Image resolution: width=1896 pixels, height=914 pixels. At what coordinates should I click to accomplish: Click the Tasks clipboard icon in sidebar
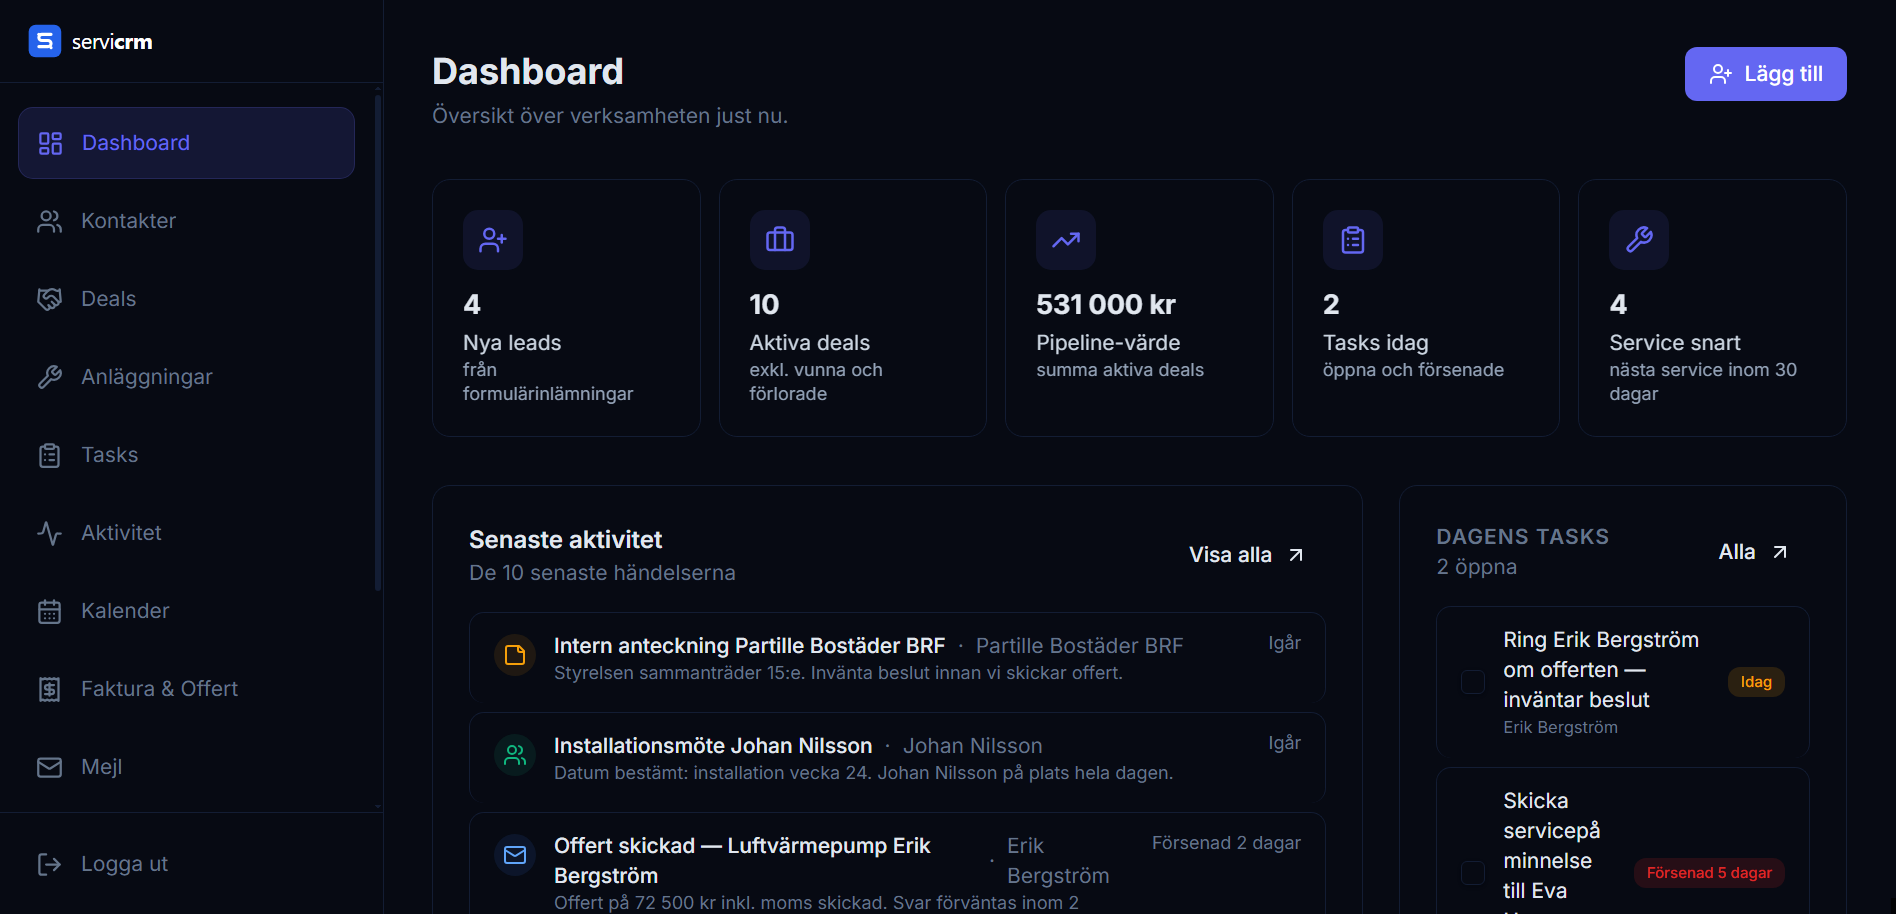[x=50, y=455]
